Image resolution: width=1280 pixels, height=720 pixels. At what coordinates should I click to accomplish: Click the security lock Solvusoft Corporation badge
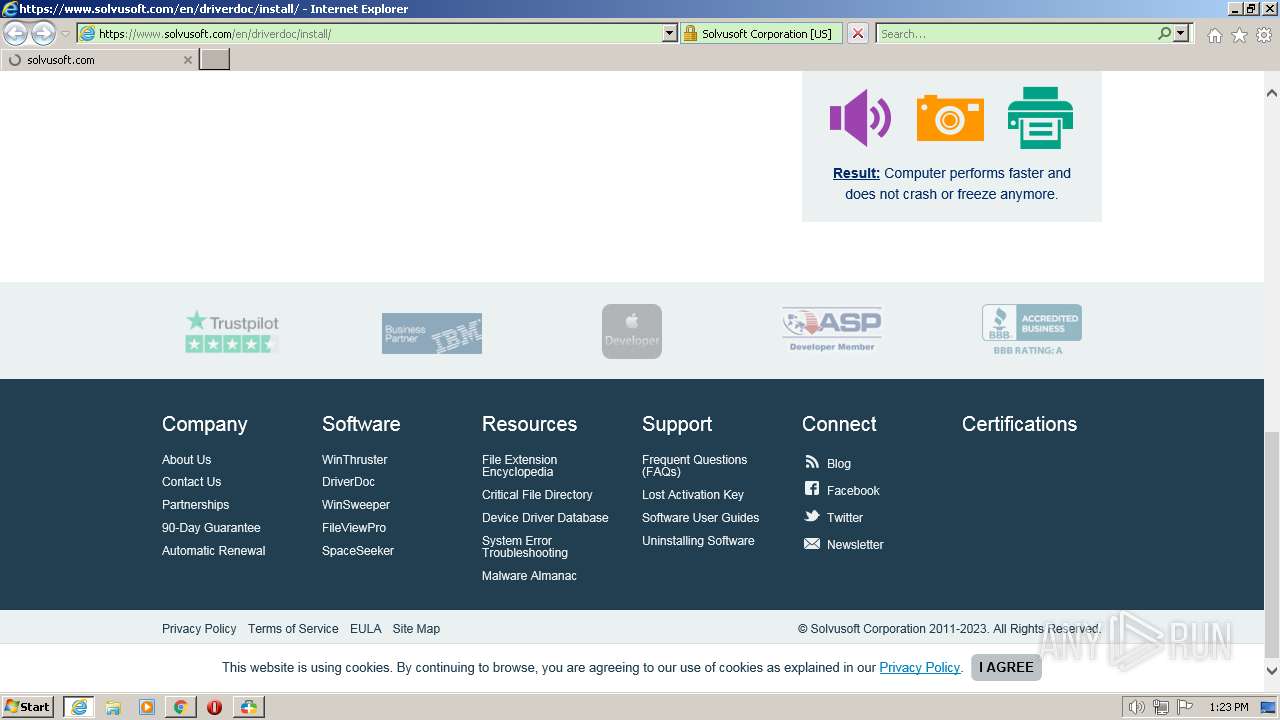761,33
